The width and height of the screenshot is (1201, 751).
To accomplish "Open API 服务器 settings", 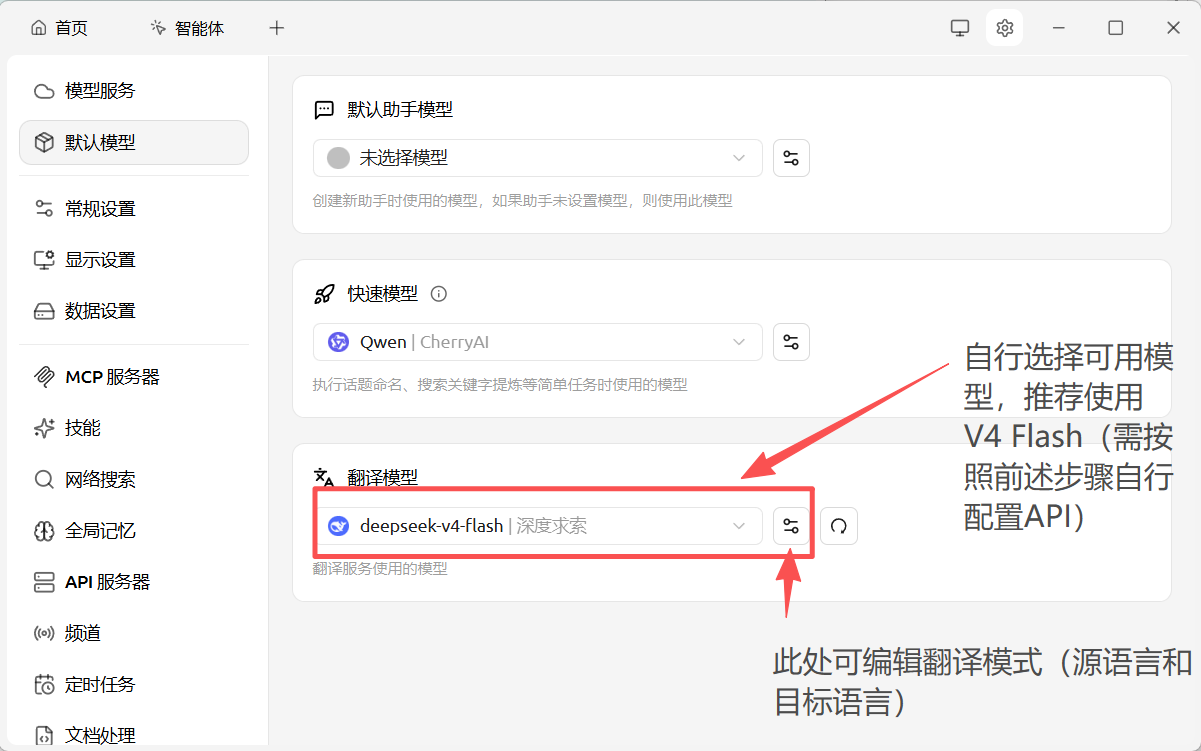I will (x=134, y=582).
